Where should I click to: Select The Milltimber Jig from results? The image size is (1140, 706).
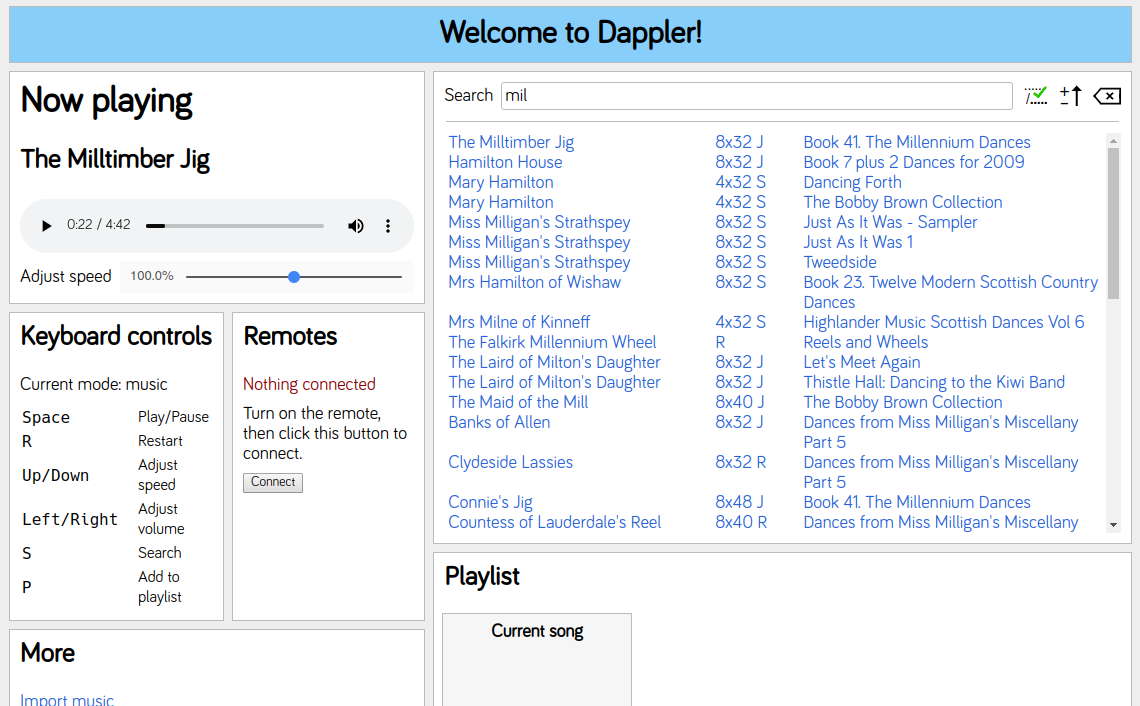(x=511, y=142)
